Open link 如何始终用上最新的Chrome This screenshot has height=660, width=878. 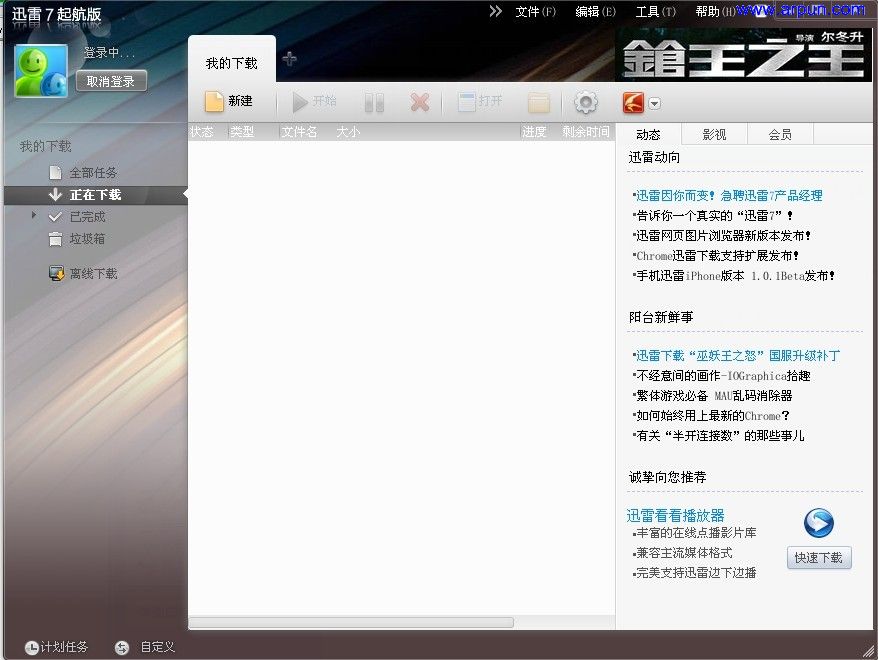click(711, 416)
